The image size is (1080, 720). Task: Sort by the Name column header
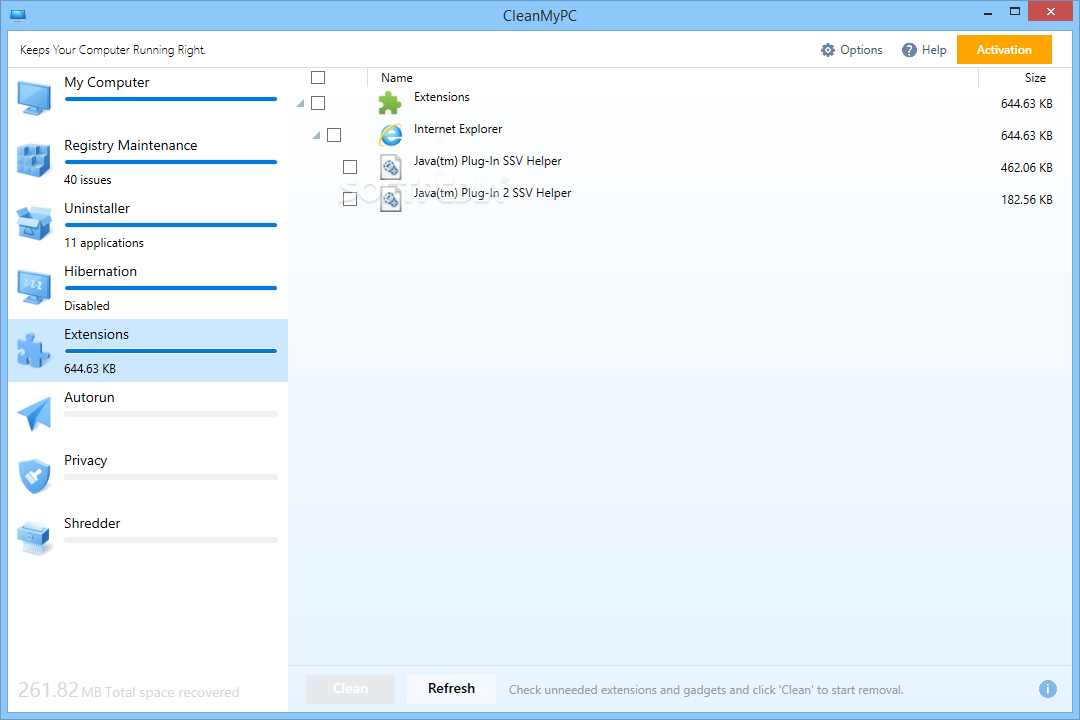397,78
